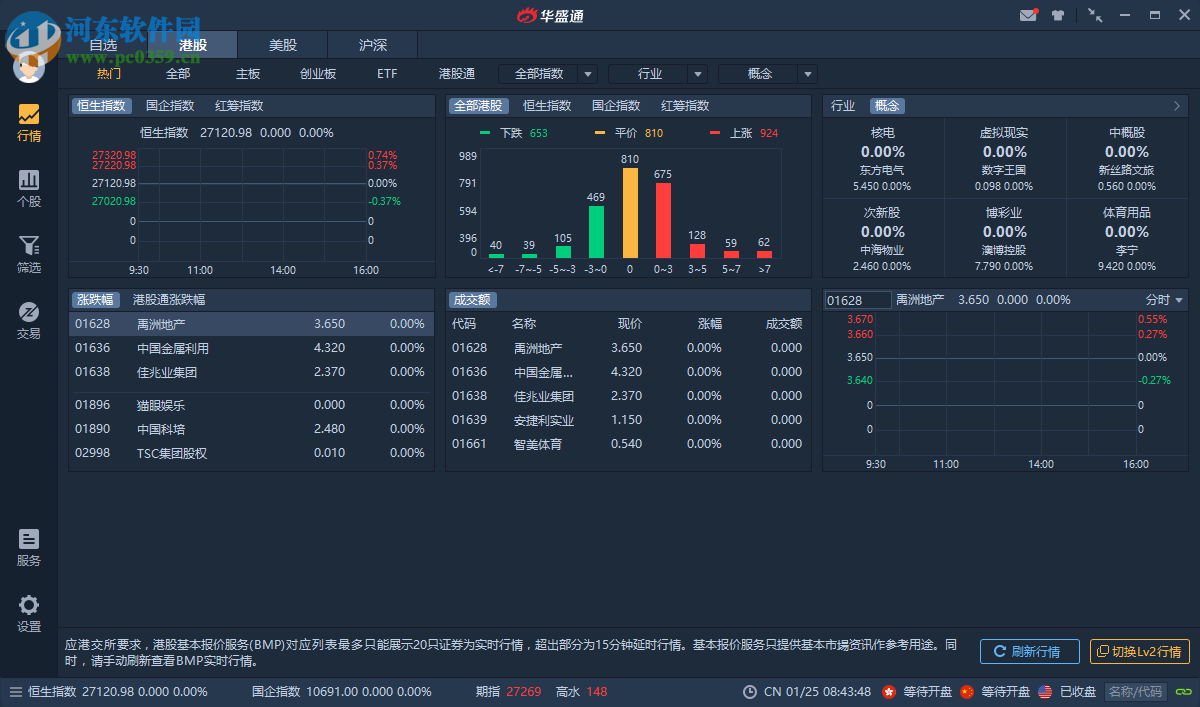This screenshot has width=1200, height=707.
Task: Select the 创业板 market tab
Action: tap(318, 73)
